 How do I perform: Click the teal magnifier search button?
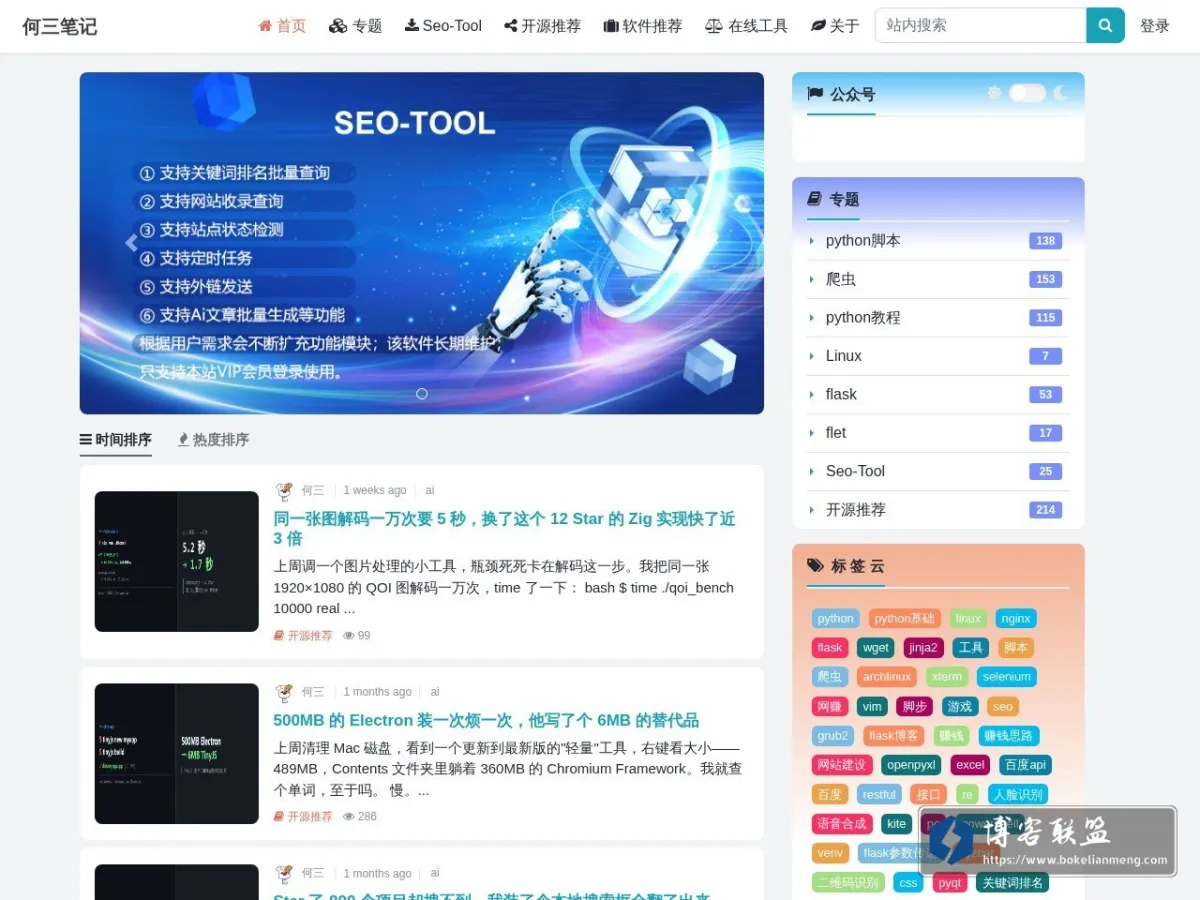pos(1105,26)
